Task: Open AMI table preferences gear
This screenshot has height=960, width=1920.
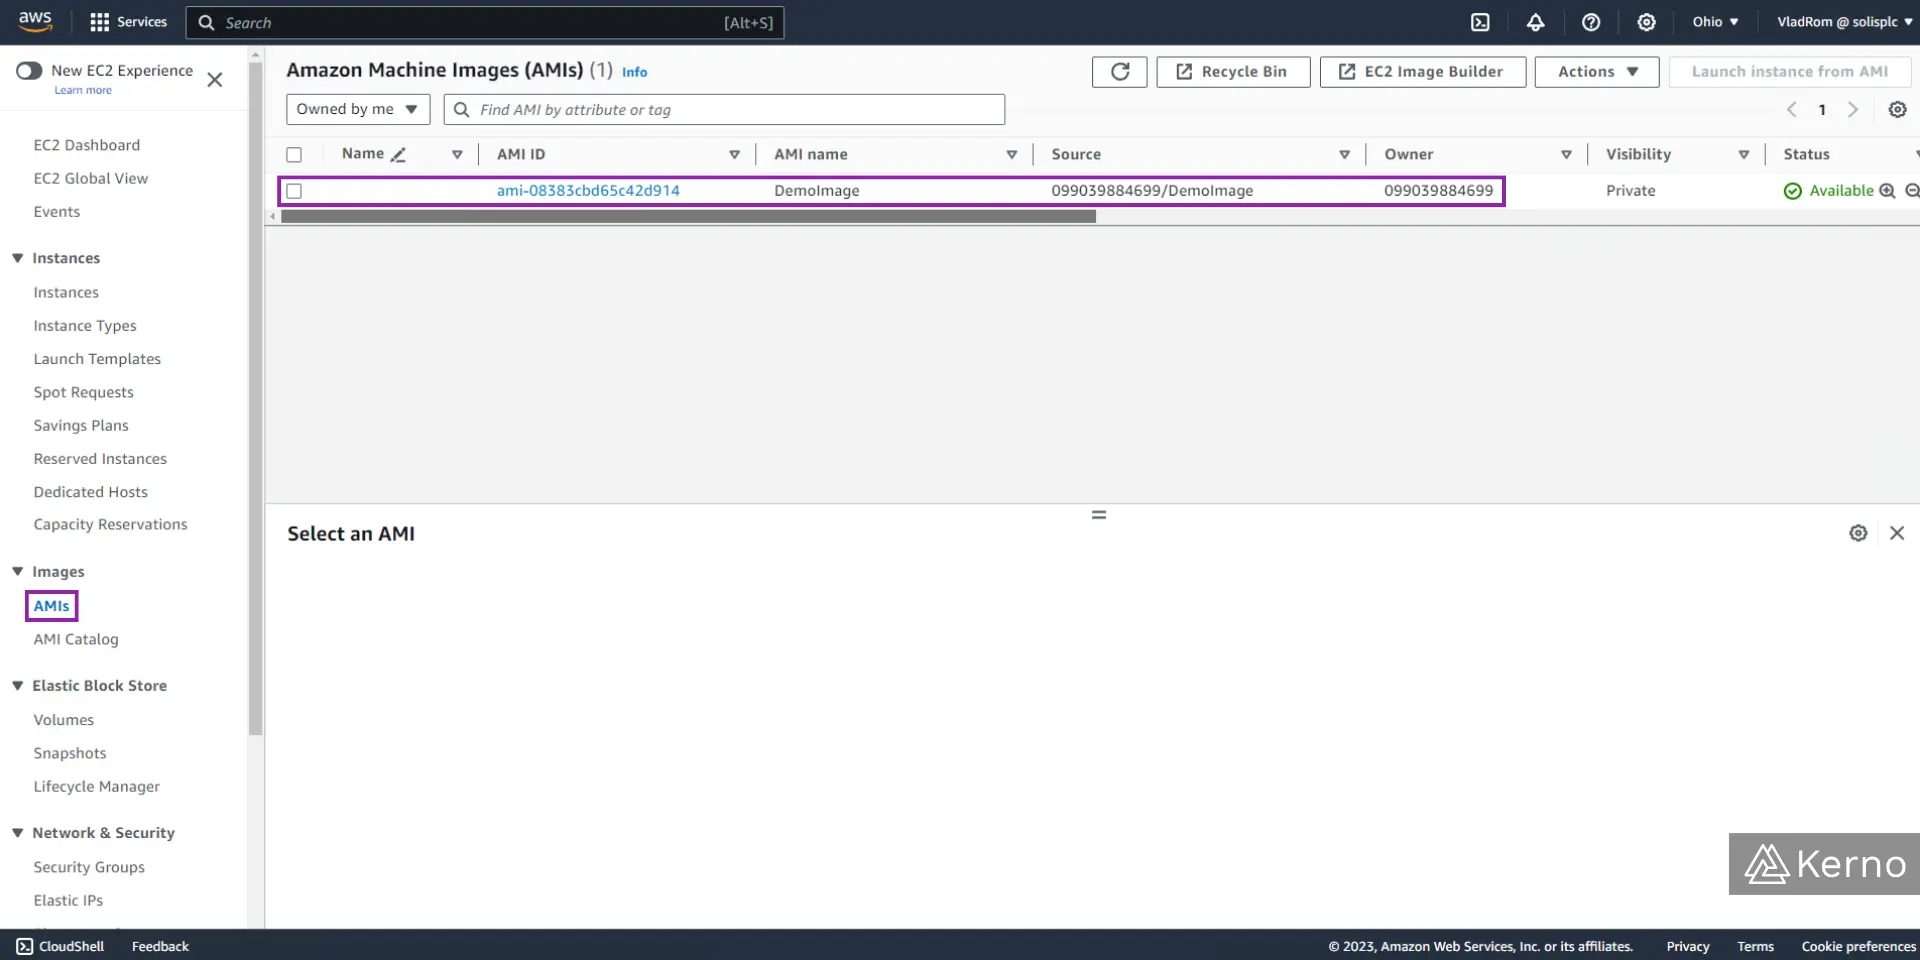Action: click(x=1897, y=109)
